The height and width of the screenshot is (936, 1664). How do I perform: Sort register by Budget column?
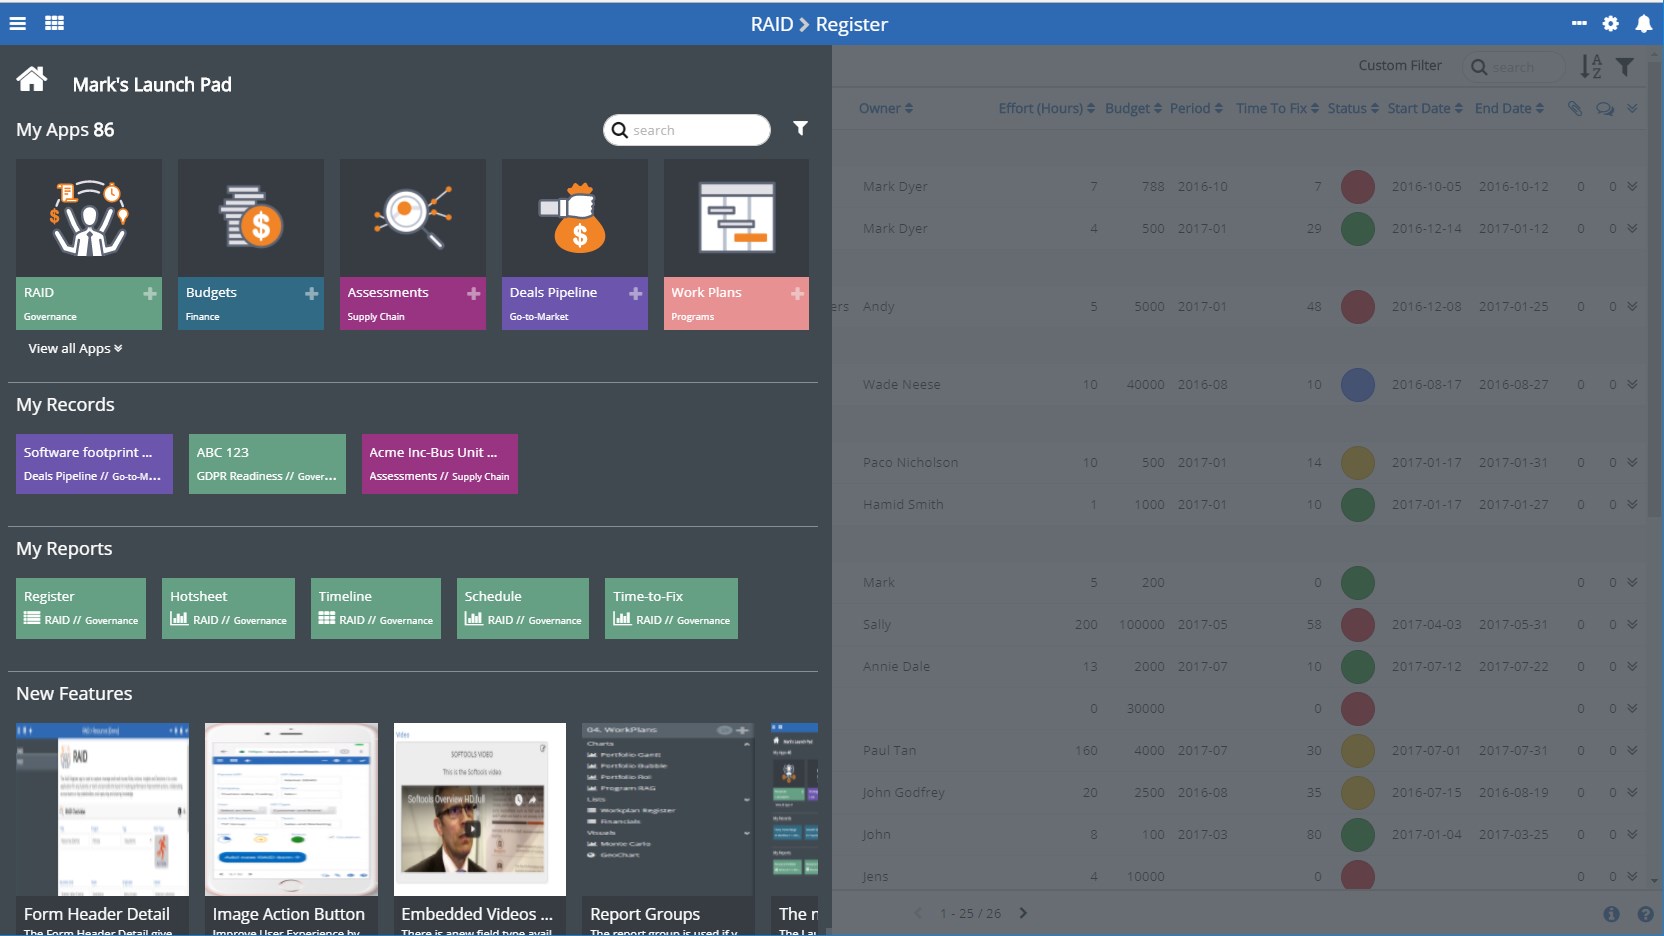(x=1133, y=108)
